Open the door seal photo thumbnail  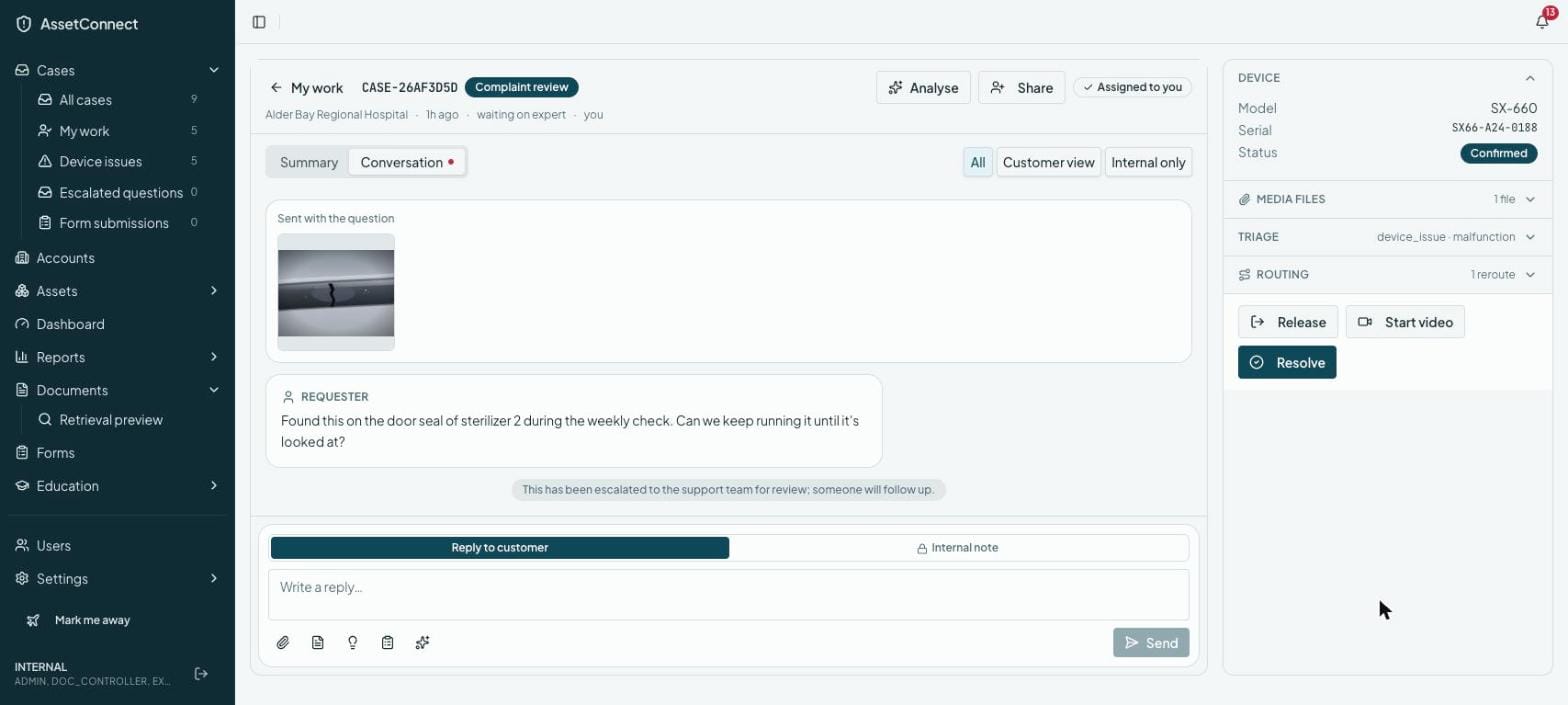[x=336, y=293]
